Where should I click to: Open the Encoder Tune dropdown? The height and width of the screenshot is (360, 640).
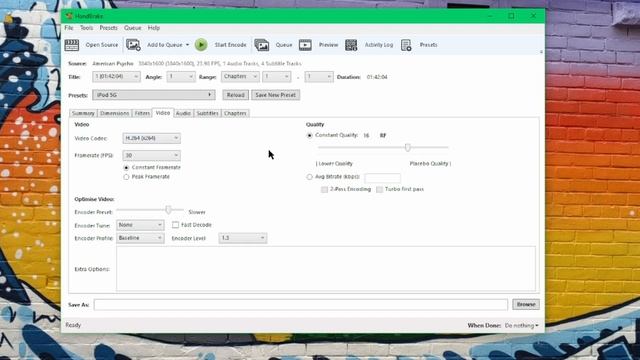[x=140, y=225]
